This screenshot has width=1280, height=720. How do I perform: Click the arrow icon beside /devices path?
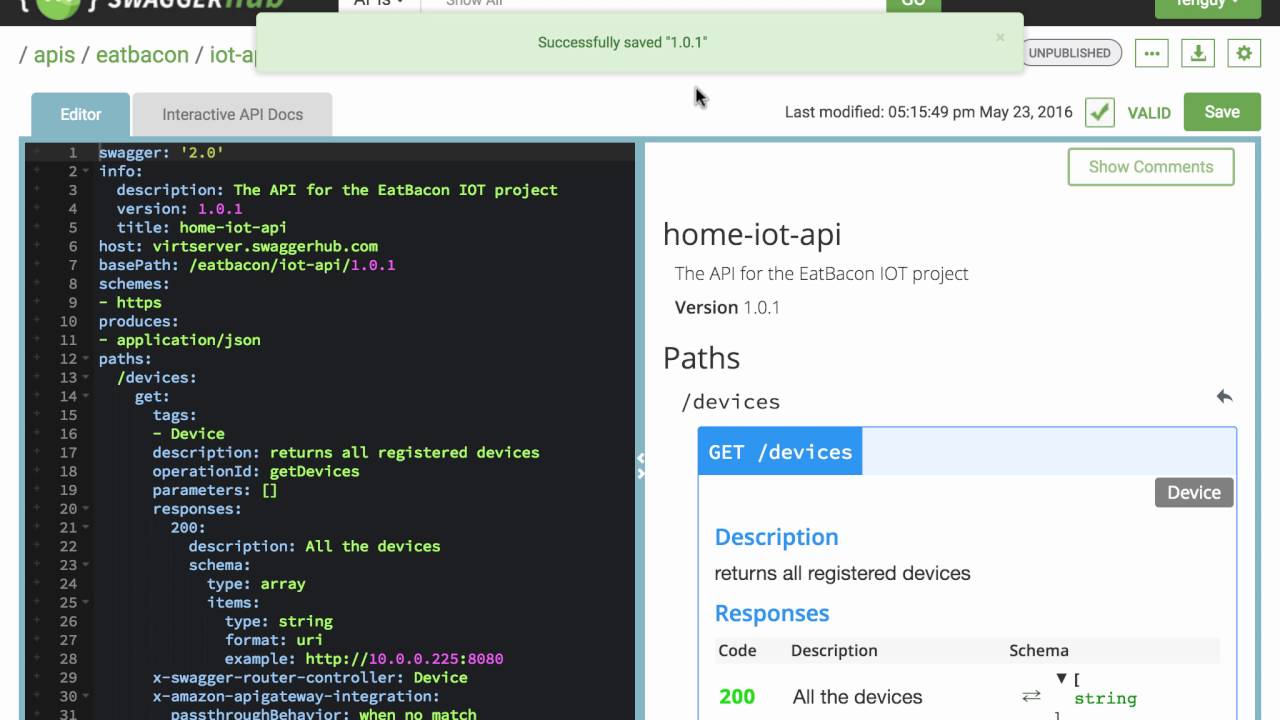pyautogui.click(x=1224, y=397)
